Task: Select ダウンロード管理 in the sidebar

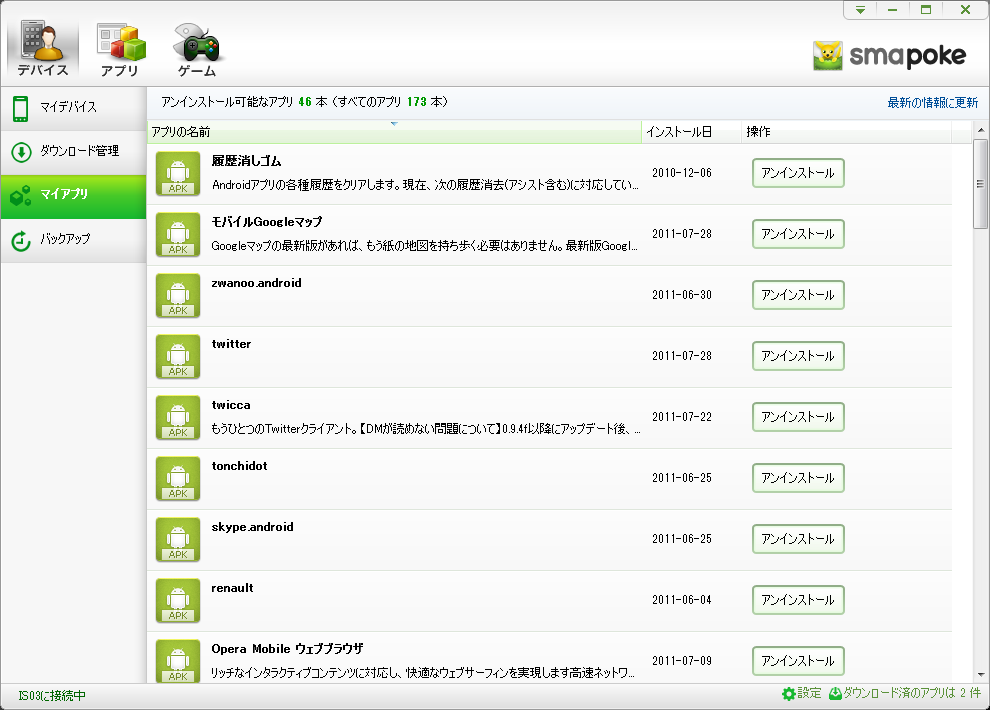Action: [73, 152]
